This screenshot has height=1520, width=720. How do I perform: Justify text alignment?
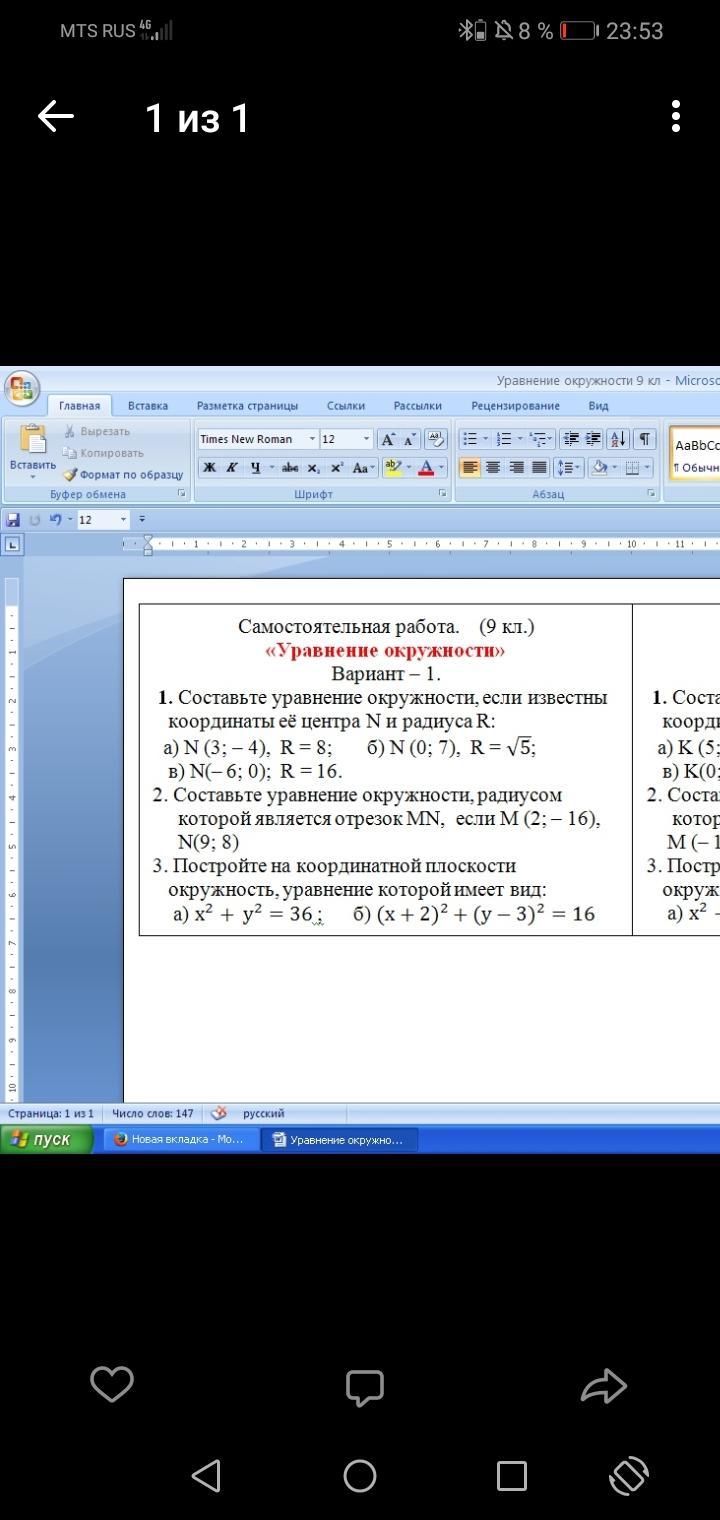539,467
